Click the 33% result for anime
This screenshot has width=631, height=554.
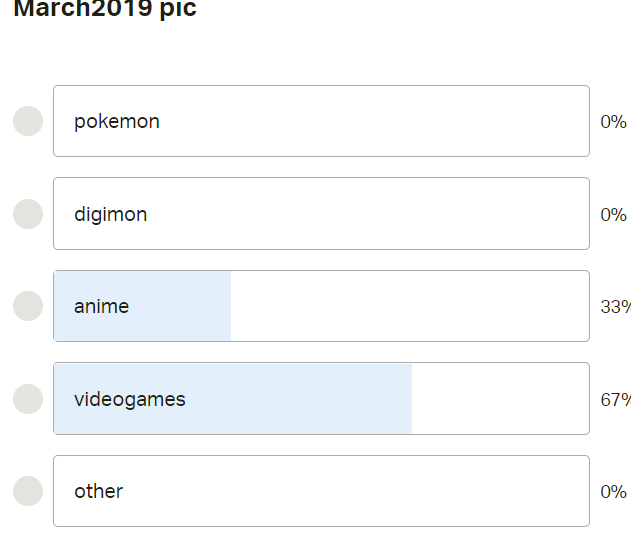614,307
